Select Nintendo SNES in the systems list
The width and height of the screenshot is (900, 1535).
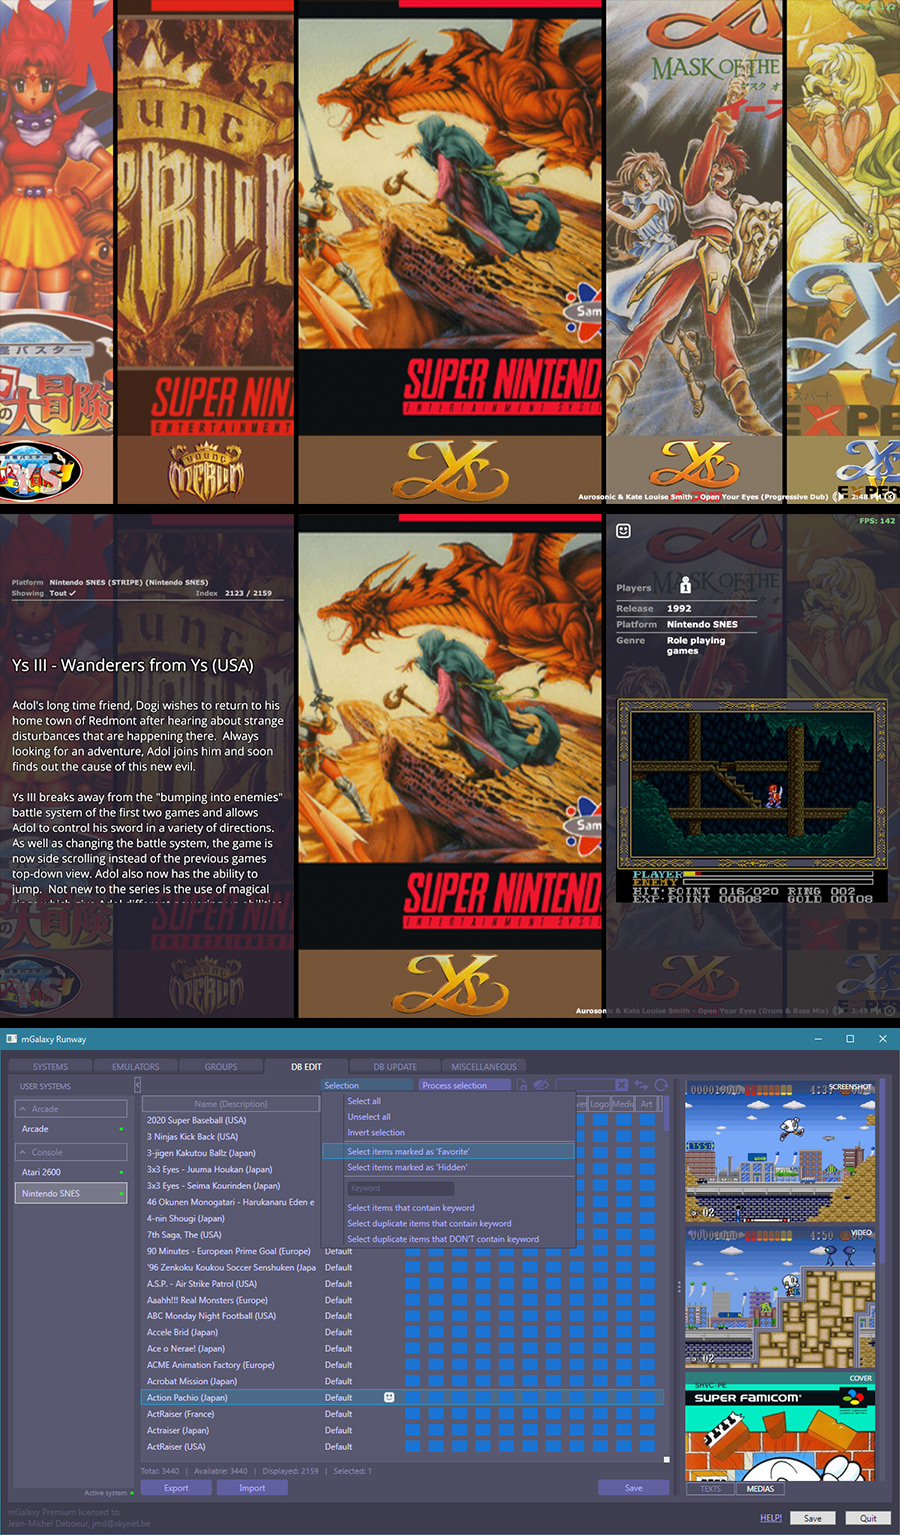click(x=71, y=1193)
